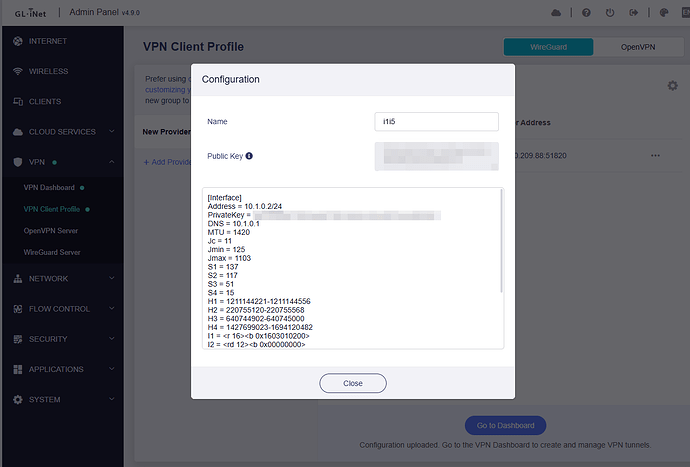The width and height of the screenshot is (690, 467).
Task: Click the Internet globe icon in the sidebar
Action: tap(18, 41)
